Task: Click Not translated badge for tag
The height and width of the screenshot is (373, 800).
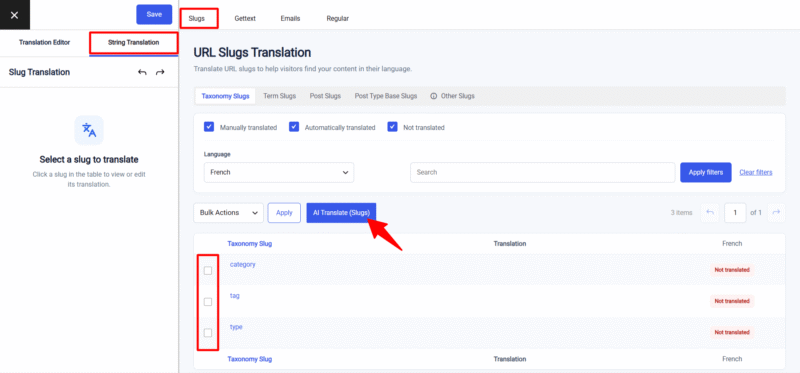Action: click(x=732, y=301)
